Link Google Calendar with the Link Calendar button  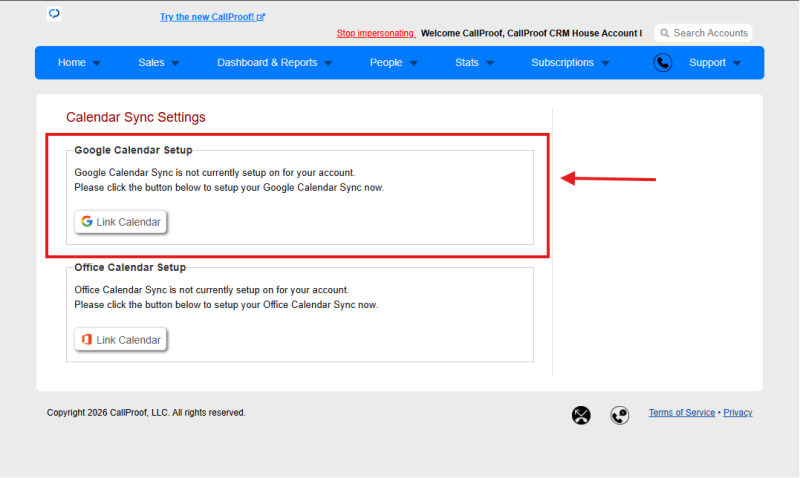coord(120,222)
